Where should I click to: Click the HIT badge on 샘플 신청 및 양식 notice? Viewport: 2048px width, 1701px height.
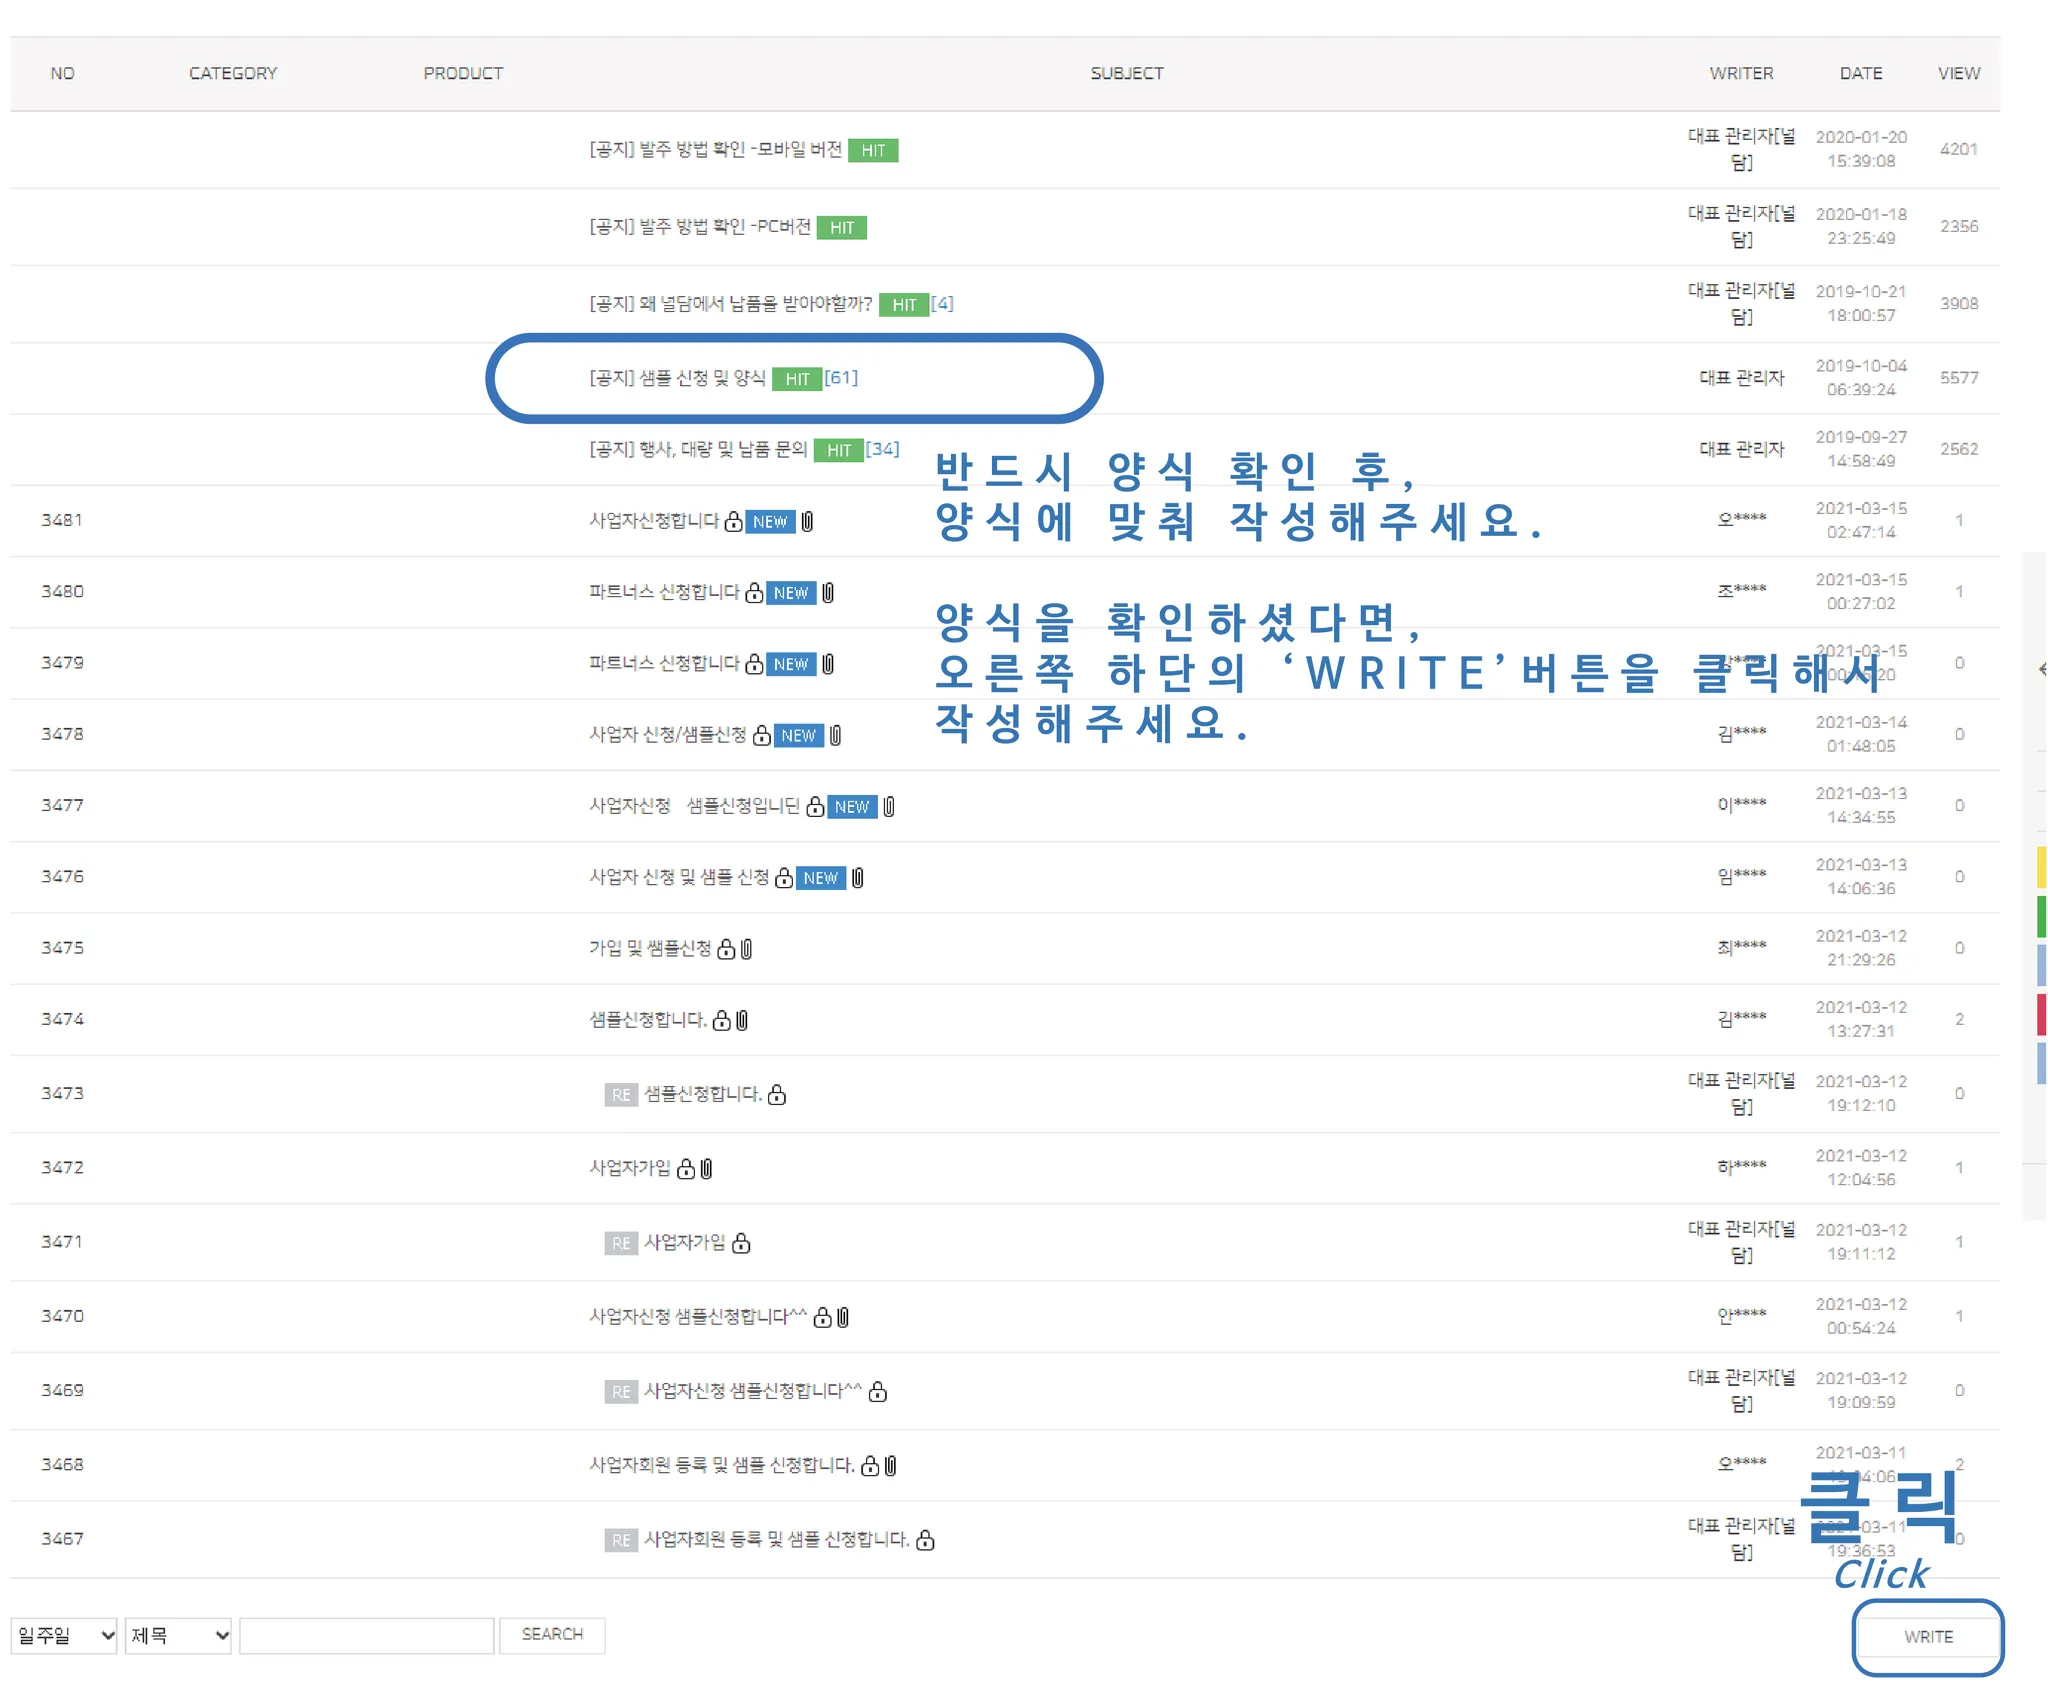796,379
